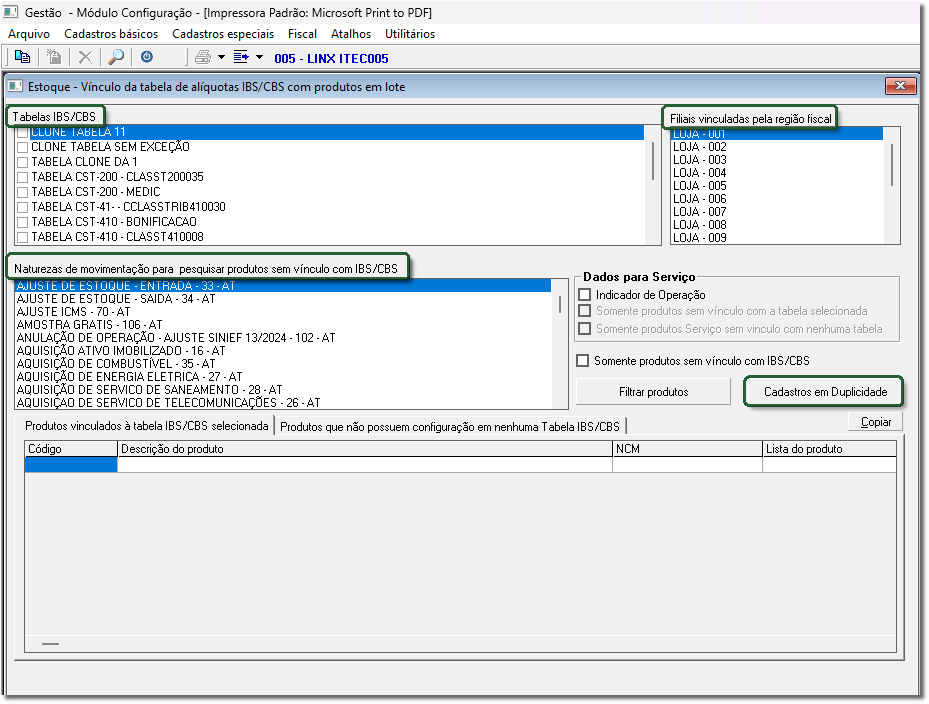This screenshot has width=929, height=704.
Task: Click the Estoque window icon
Action: point(15,87)
